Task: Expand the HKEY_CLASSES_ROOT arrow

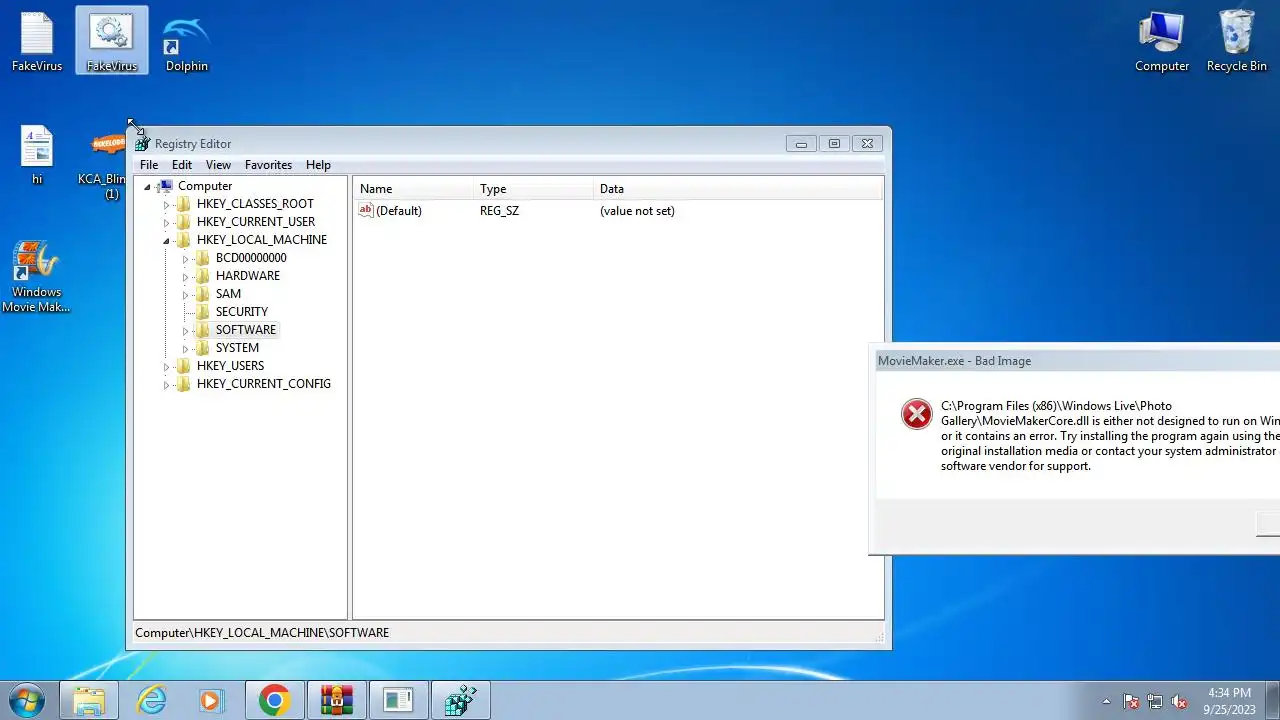Action: click(167, 204)
